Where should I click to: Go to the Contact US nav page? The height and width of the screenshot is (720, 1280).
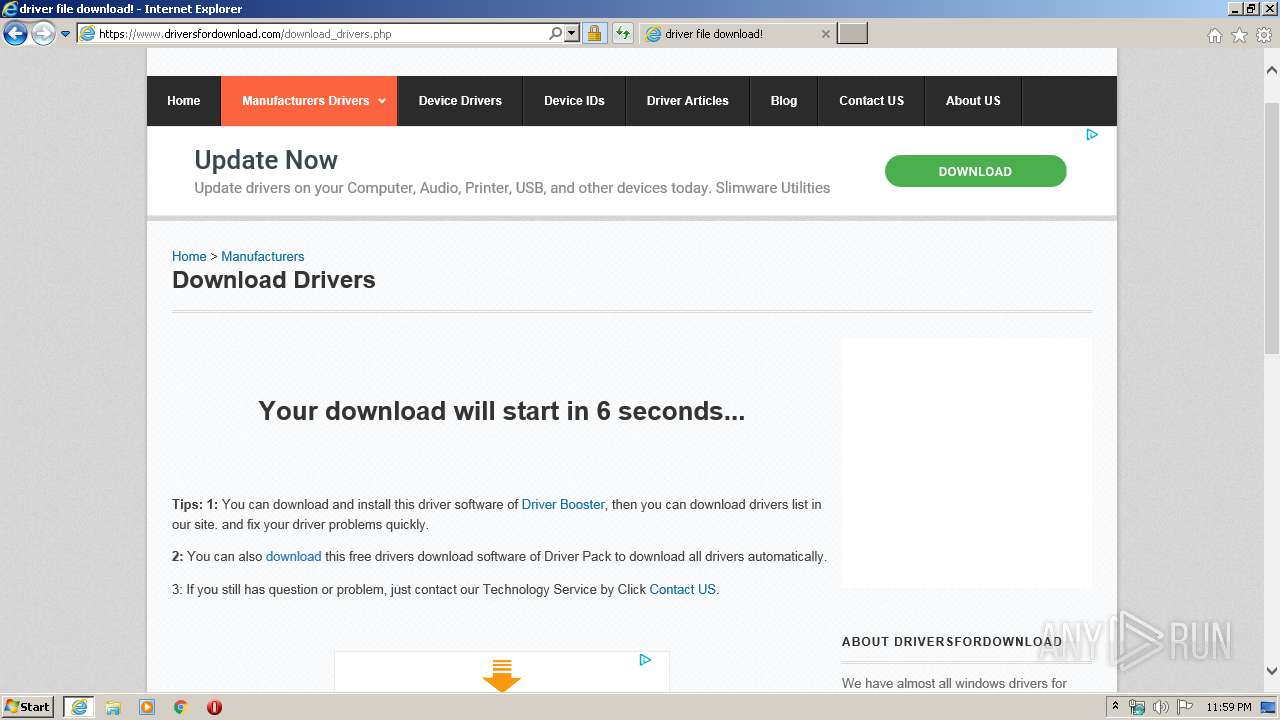point(871,101)
